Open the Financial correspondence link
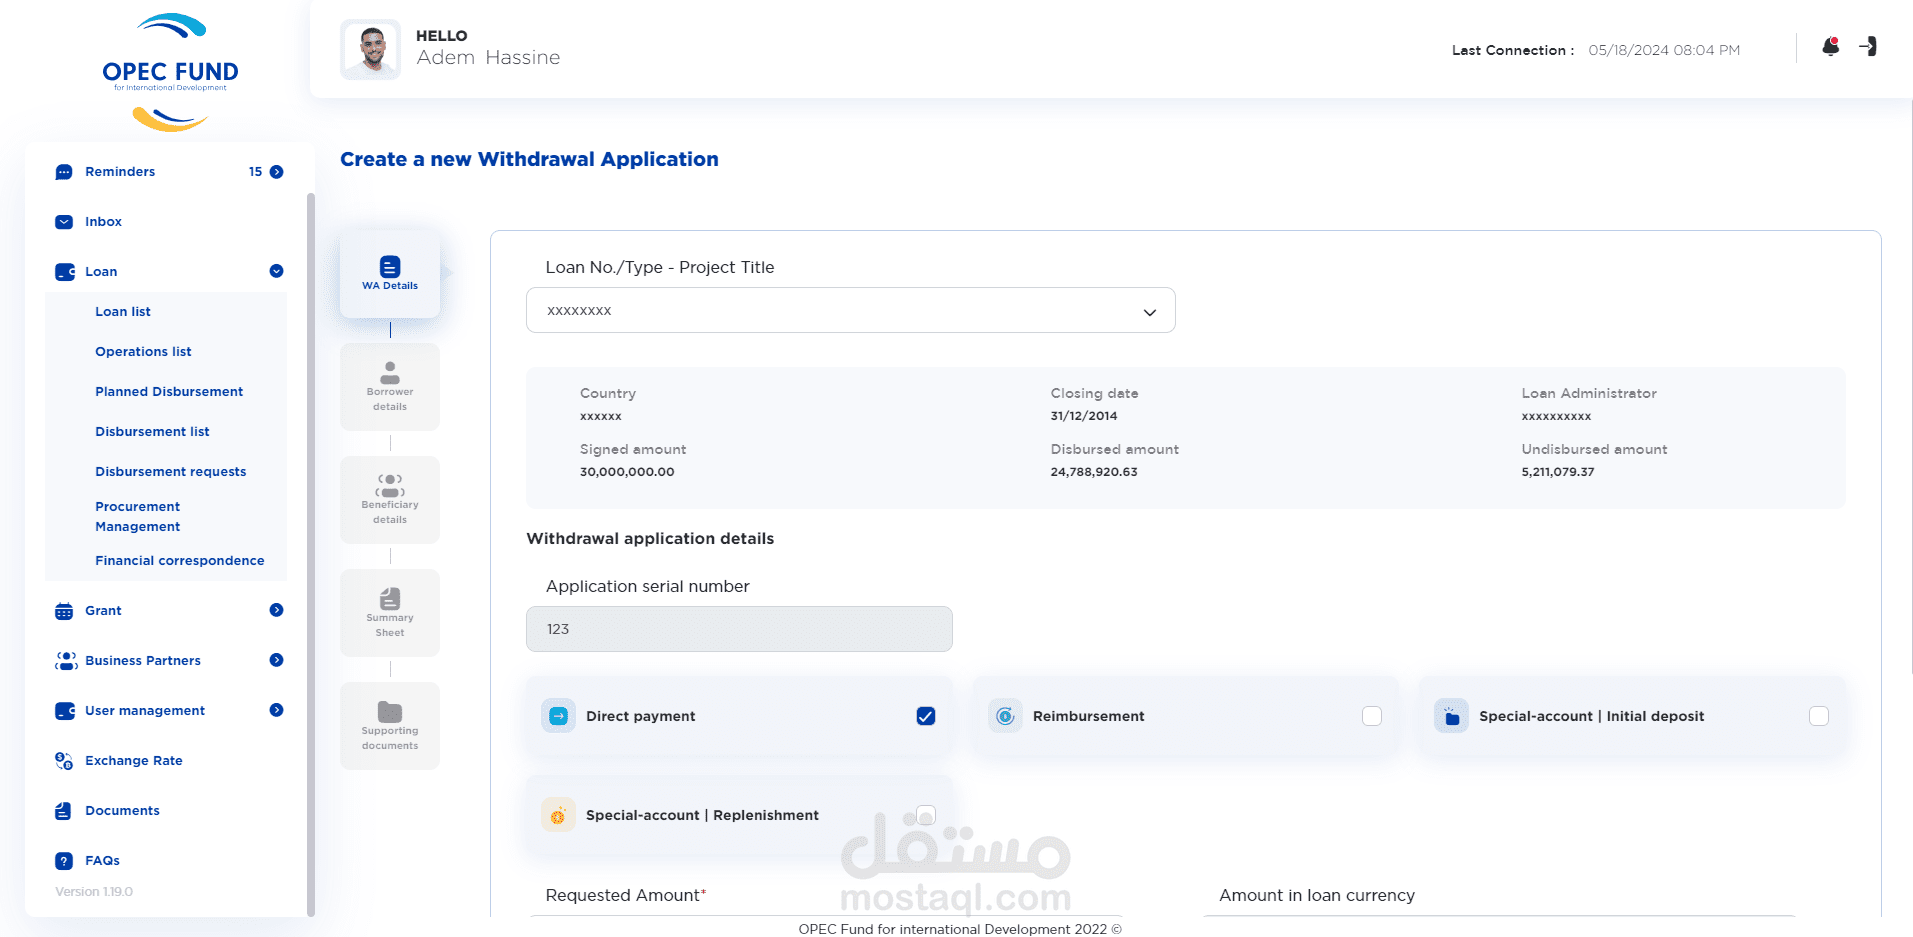 (x=180, y=561)
